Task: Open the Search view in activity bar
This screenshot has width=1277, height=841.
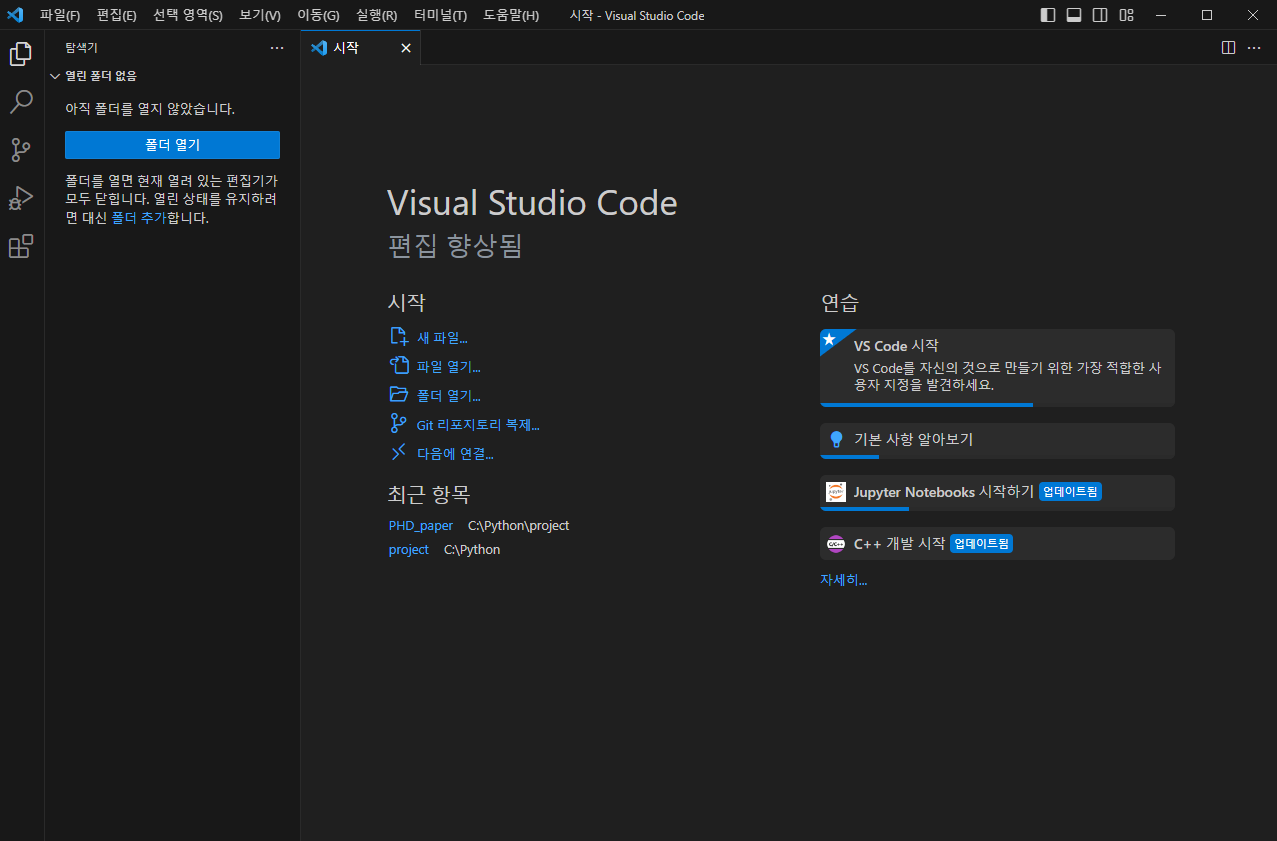Action: pos(21,102)
